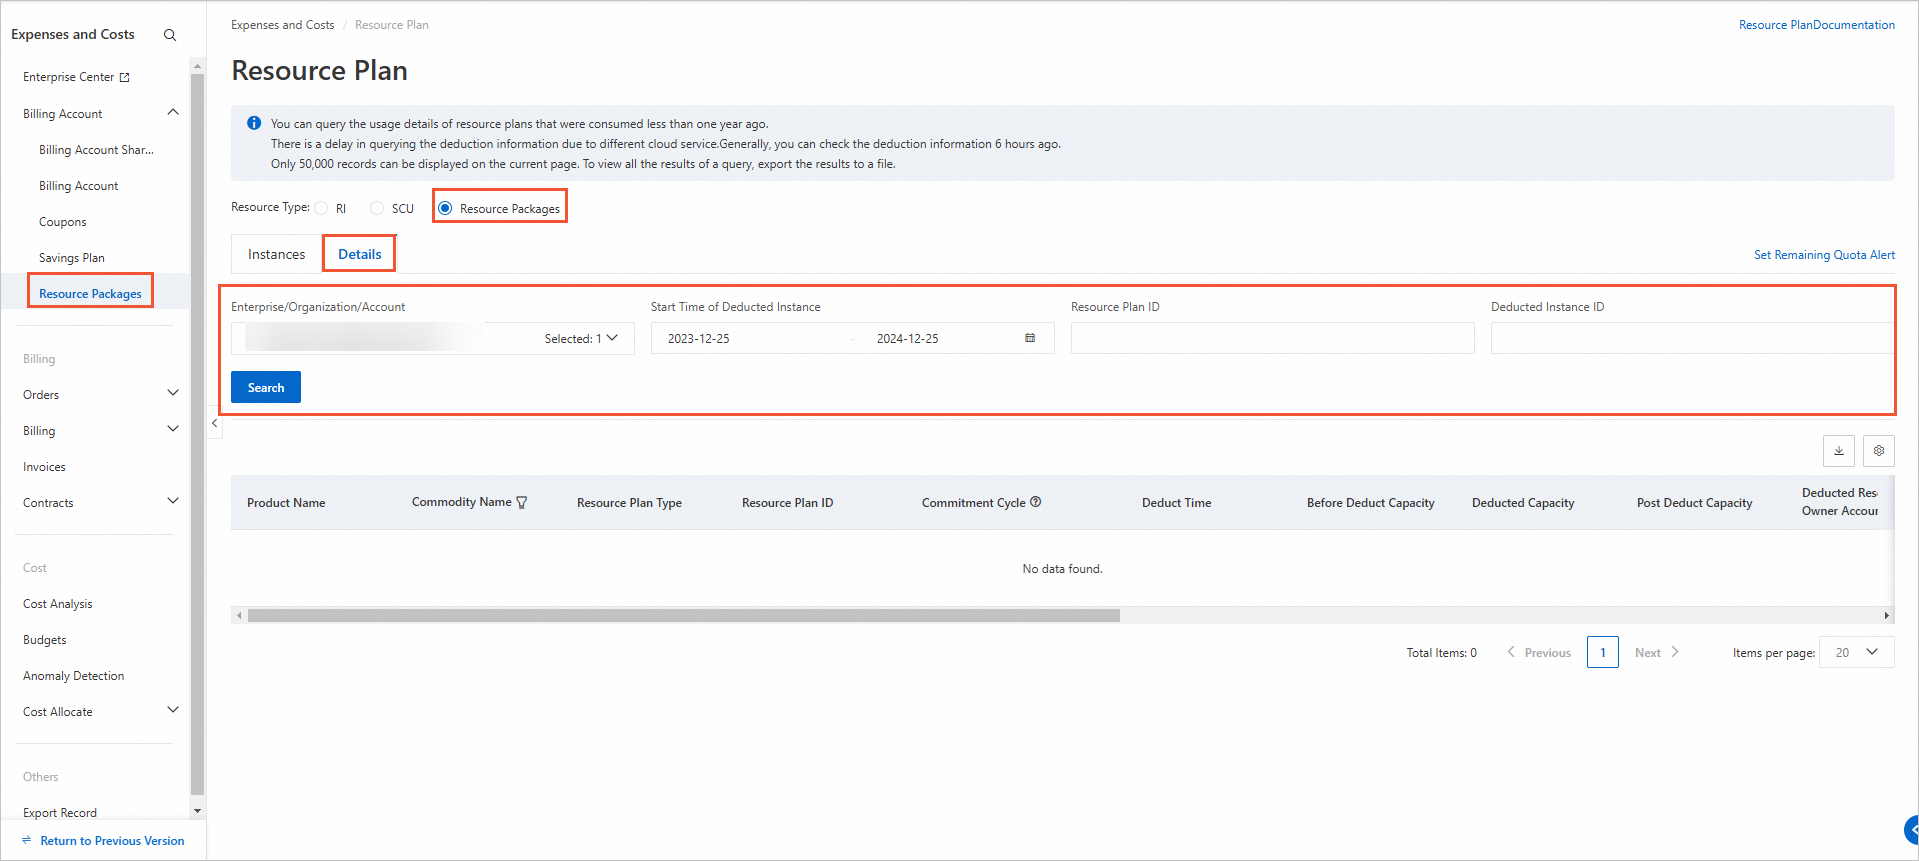The width and height of the screenshot is (1919, 861).
Task: Click the Before Deduct Capacity column header
Action: pyautogui.click(x=1370, y=503)
